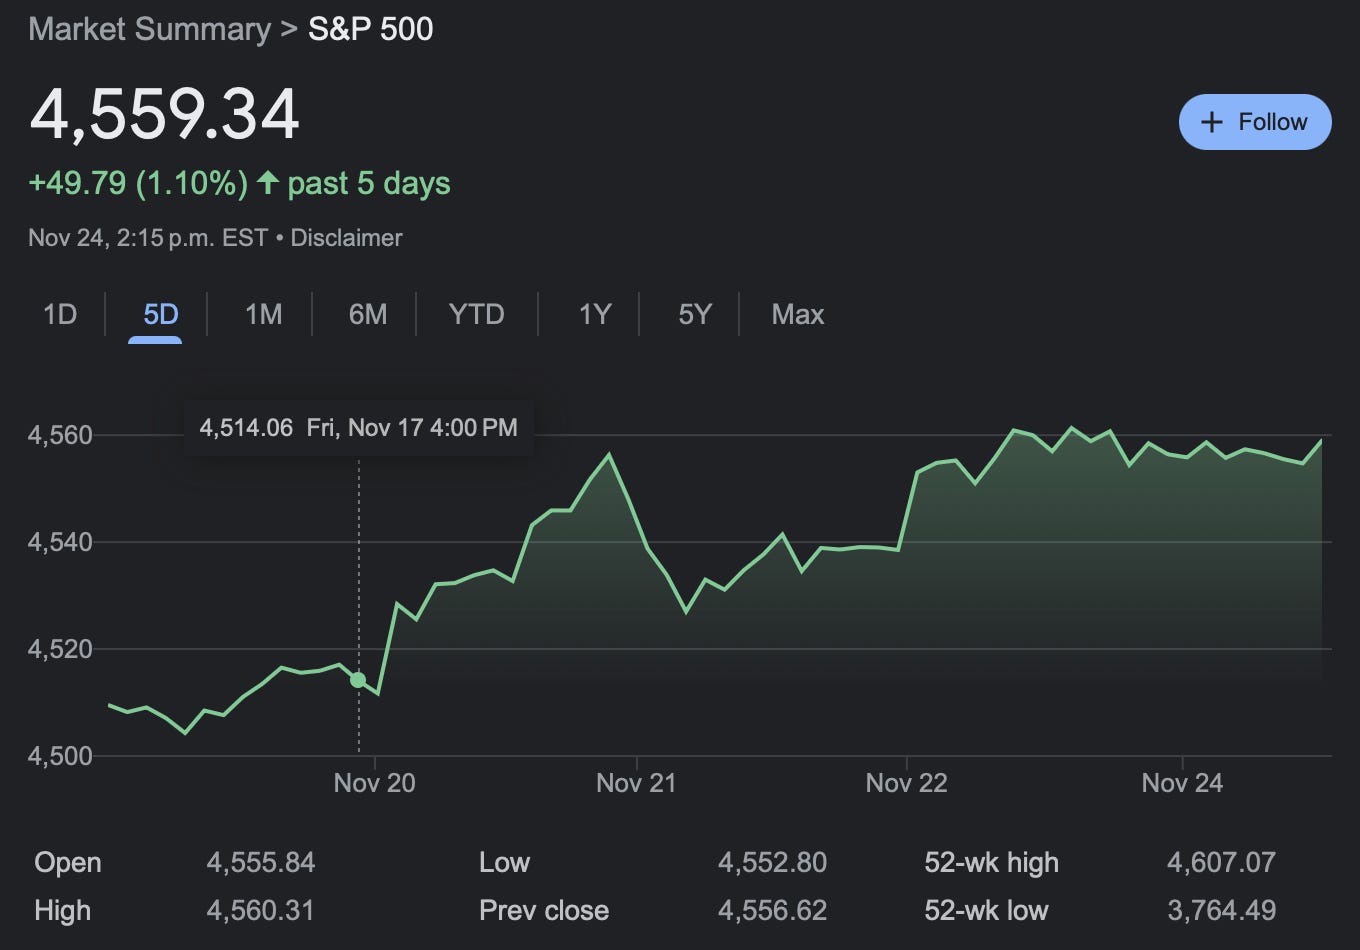Select the Max range tab
1360x950 pixels.
point(798,314)
